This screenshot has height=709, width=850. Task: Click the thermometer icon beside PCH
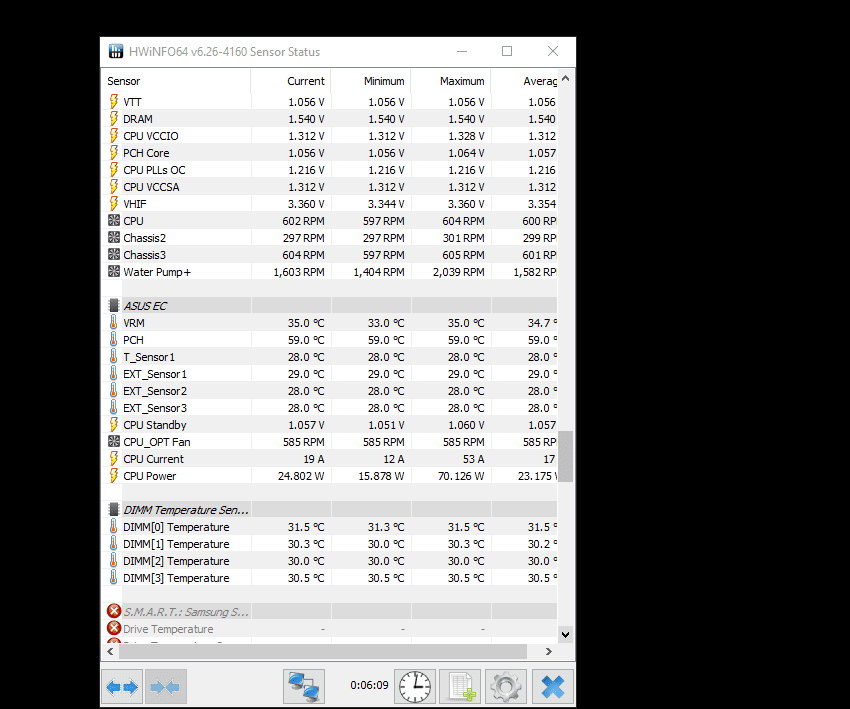tap(113, 339)
